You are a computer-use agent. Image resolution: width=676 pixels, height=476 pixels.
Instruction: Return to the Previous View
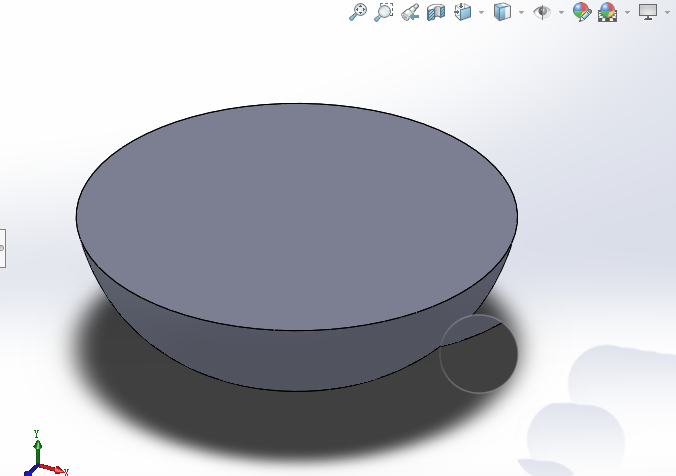pos(410,12)
